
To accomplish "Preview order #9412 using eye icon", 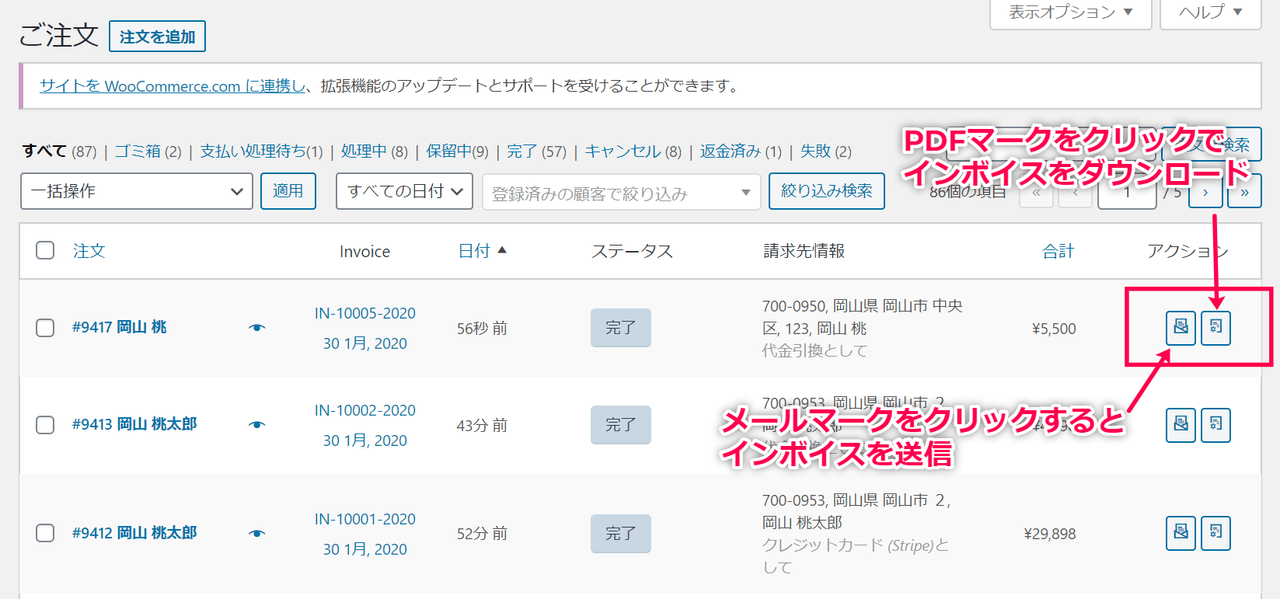I will (257, 534).
